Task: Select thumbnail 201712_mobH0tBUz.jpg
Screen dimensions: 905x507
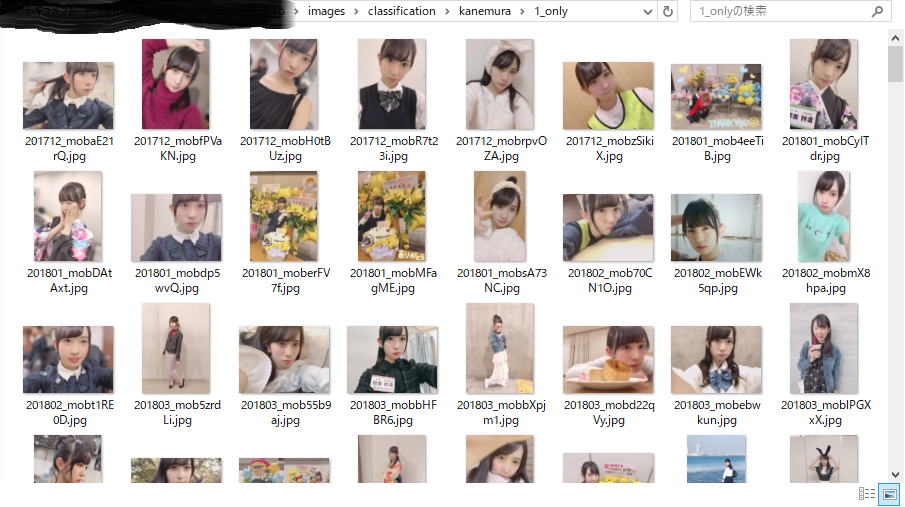Action: click(x=284, y=84)
